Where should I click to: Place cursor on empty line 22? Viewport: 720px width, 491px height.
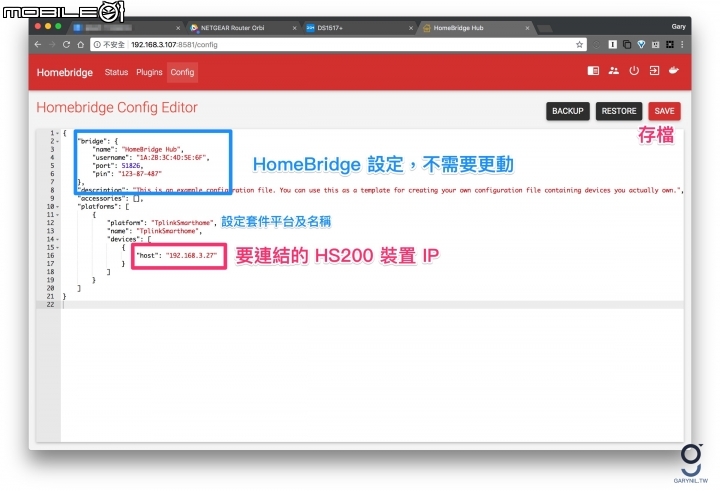[x=372, y=305]
